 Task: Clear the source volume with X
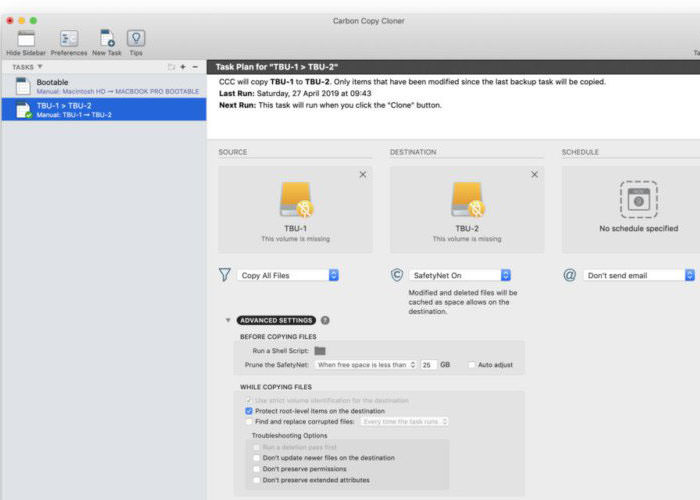(x=363, y=175)
